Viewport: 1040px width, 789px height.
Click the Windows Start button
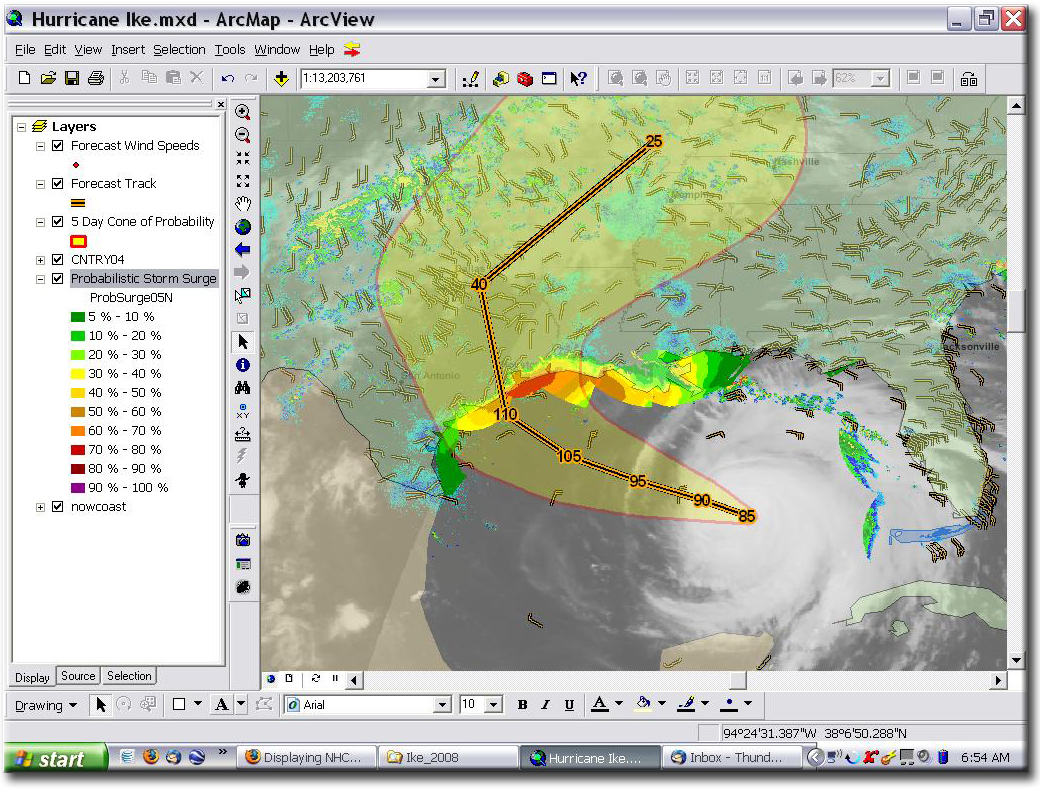tap(55, 758)
